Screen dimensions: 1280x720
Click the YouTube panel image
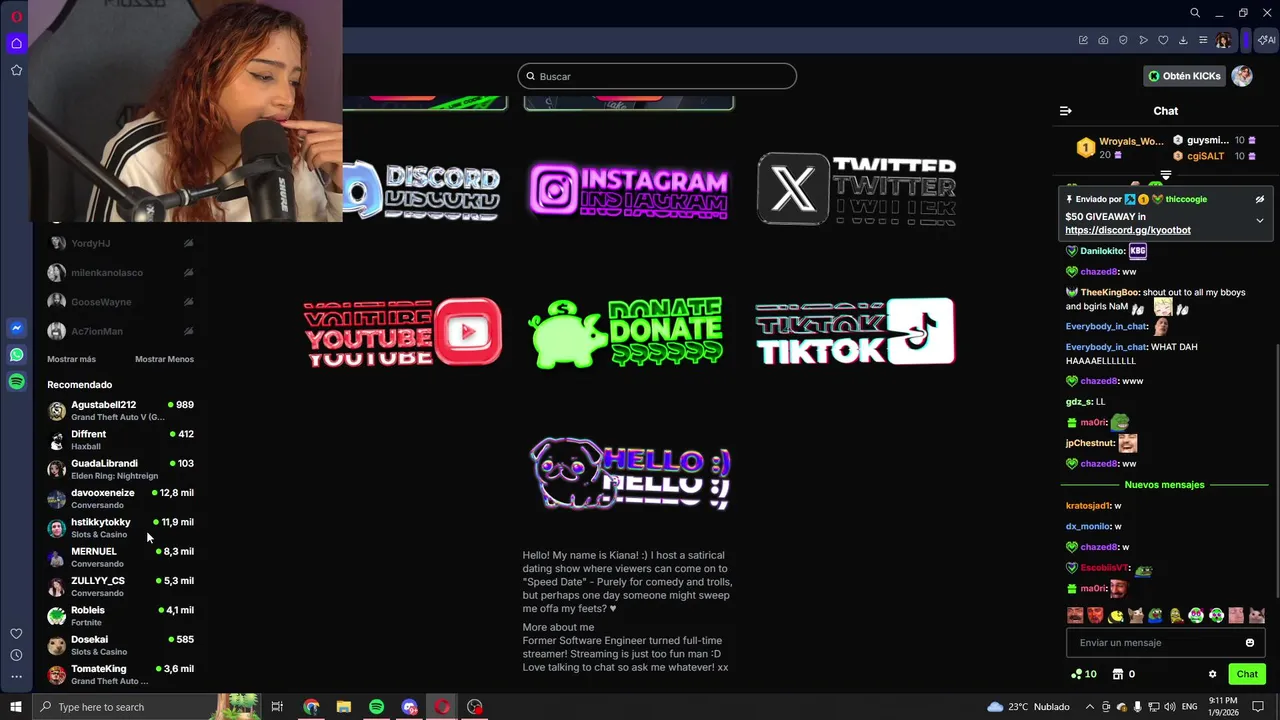tap(402, 332)
